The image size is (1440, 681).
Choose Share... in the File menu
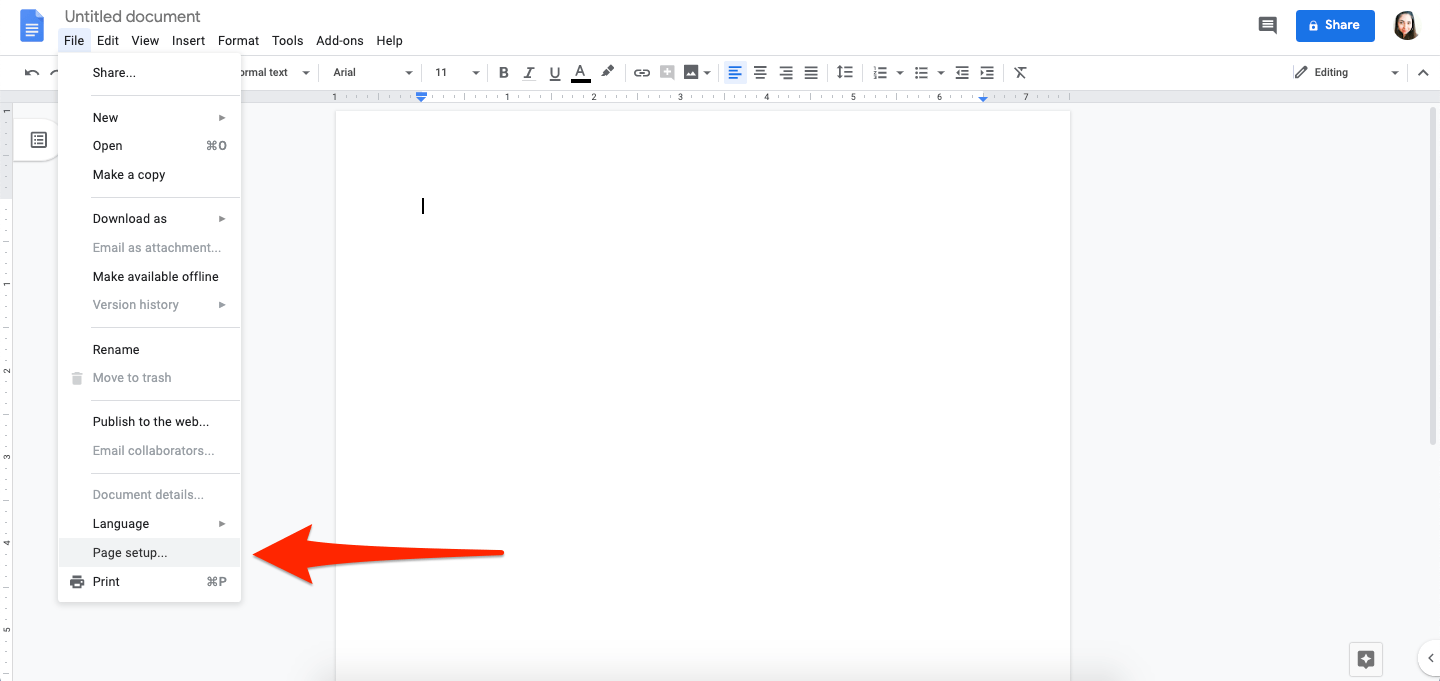pos(150,73)
